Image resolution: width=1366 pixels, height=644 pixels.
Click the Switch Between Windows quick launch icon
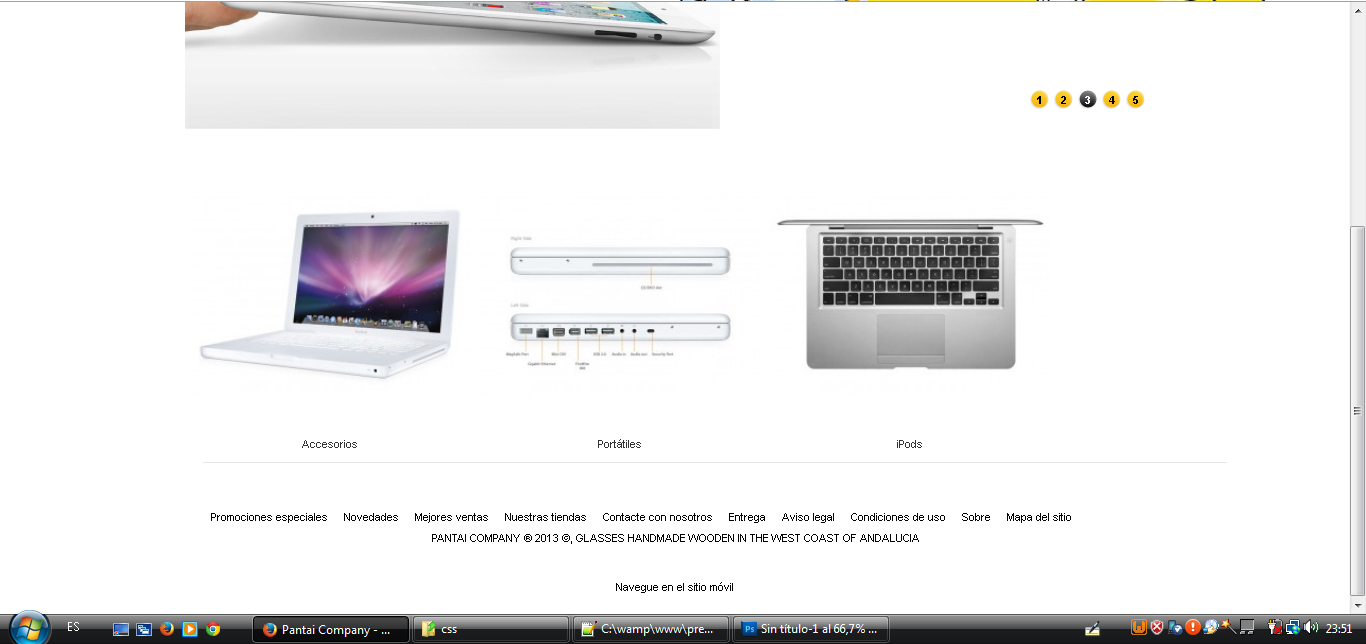tap(144, 629)
